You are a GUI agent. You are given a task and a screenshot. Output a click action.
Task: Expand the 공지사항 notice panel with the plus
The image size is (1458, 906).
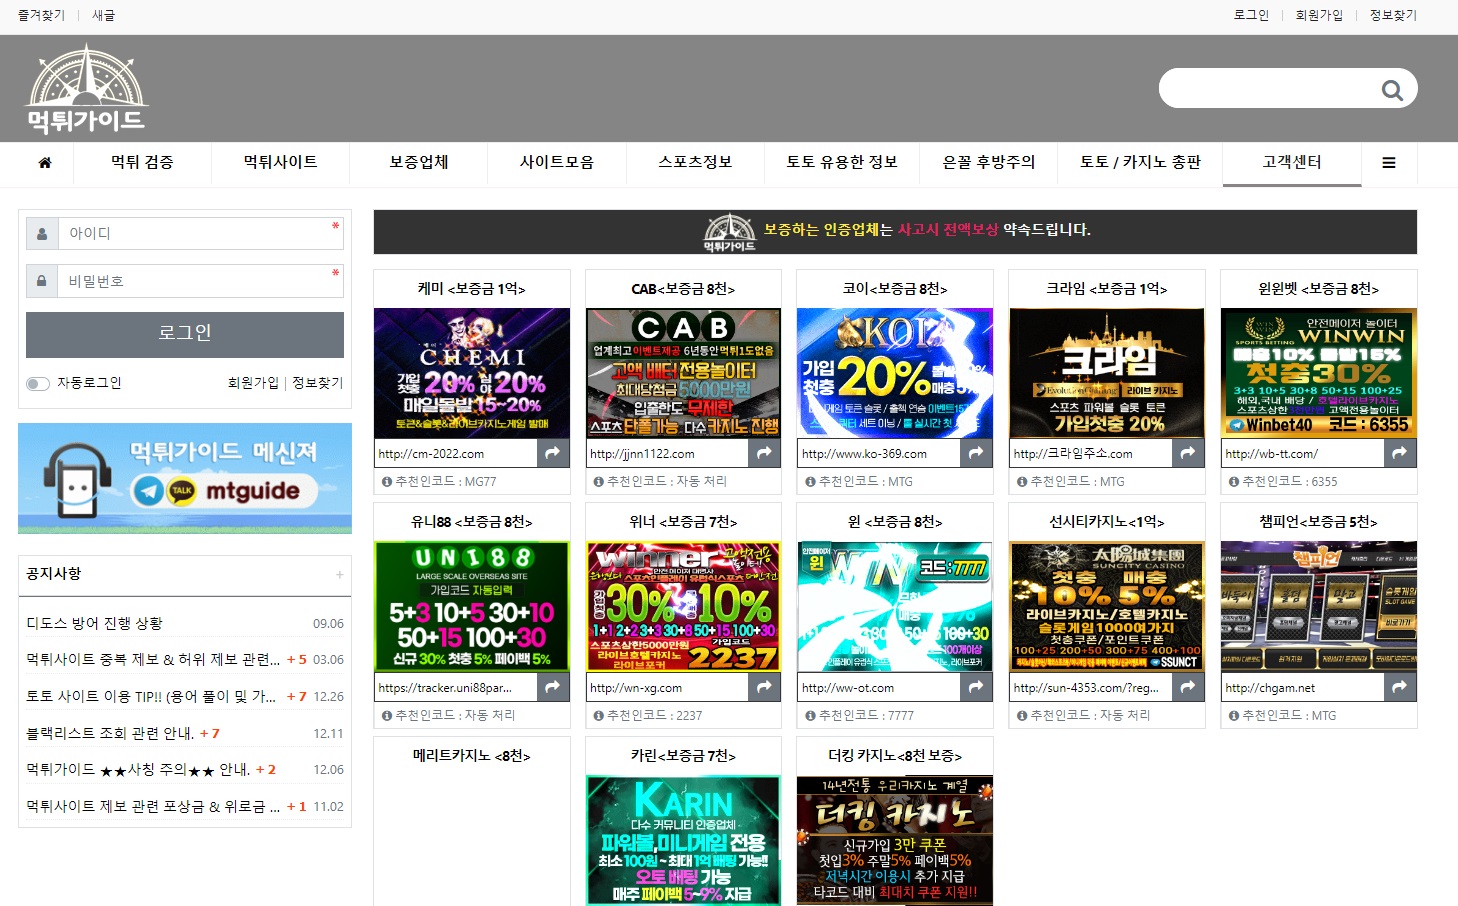340,574
